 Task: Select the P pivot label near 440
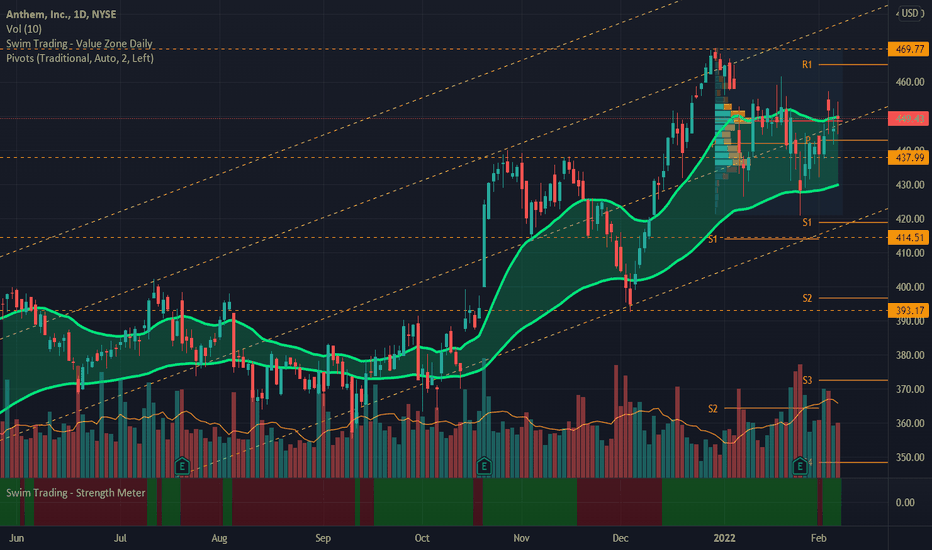pos(808,140)
